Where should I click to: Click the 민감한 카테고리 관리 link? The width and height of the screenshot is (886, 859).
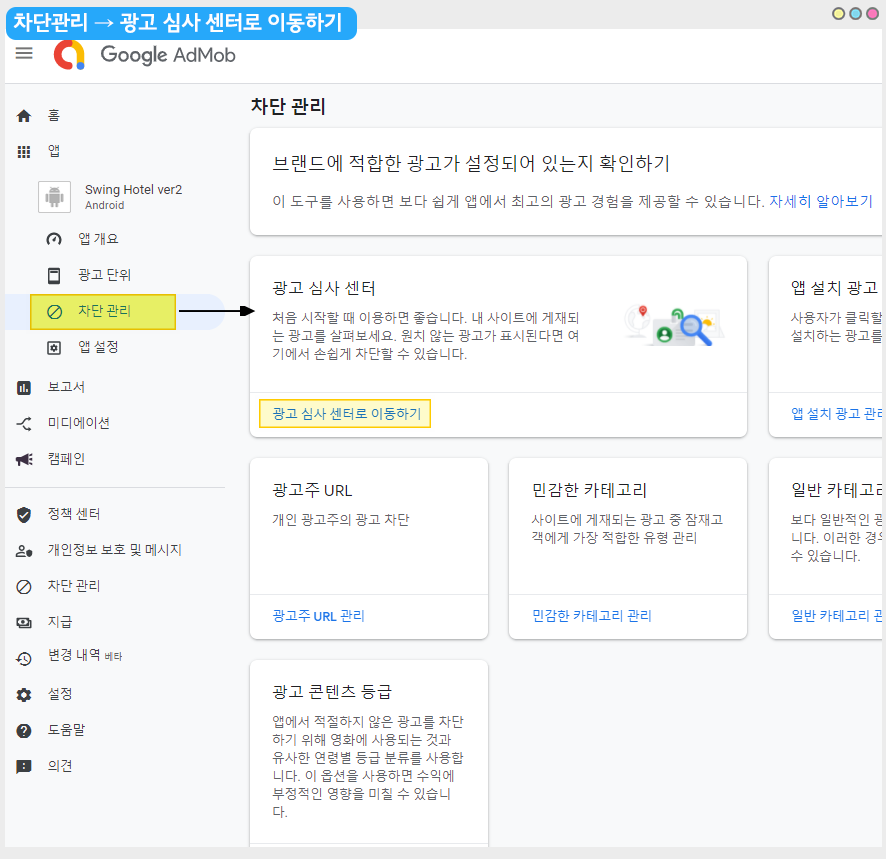(x=592, y=616)
